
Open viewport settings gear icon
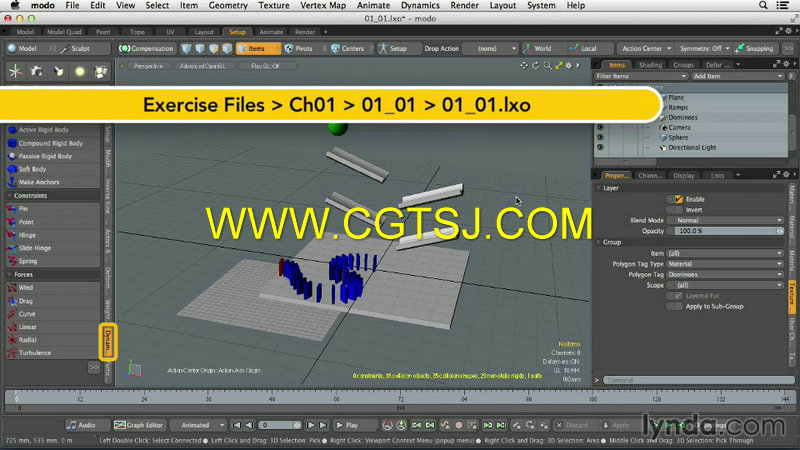569,65
